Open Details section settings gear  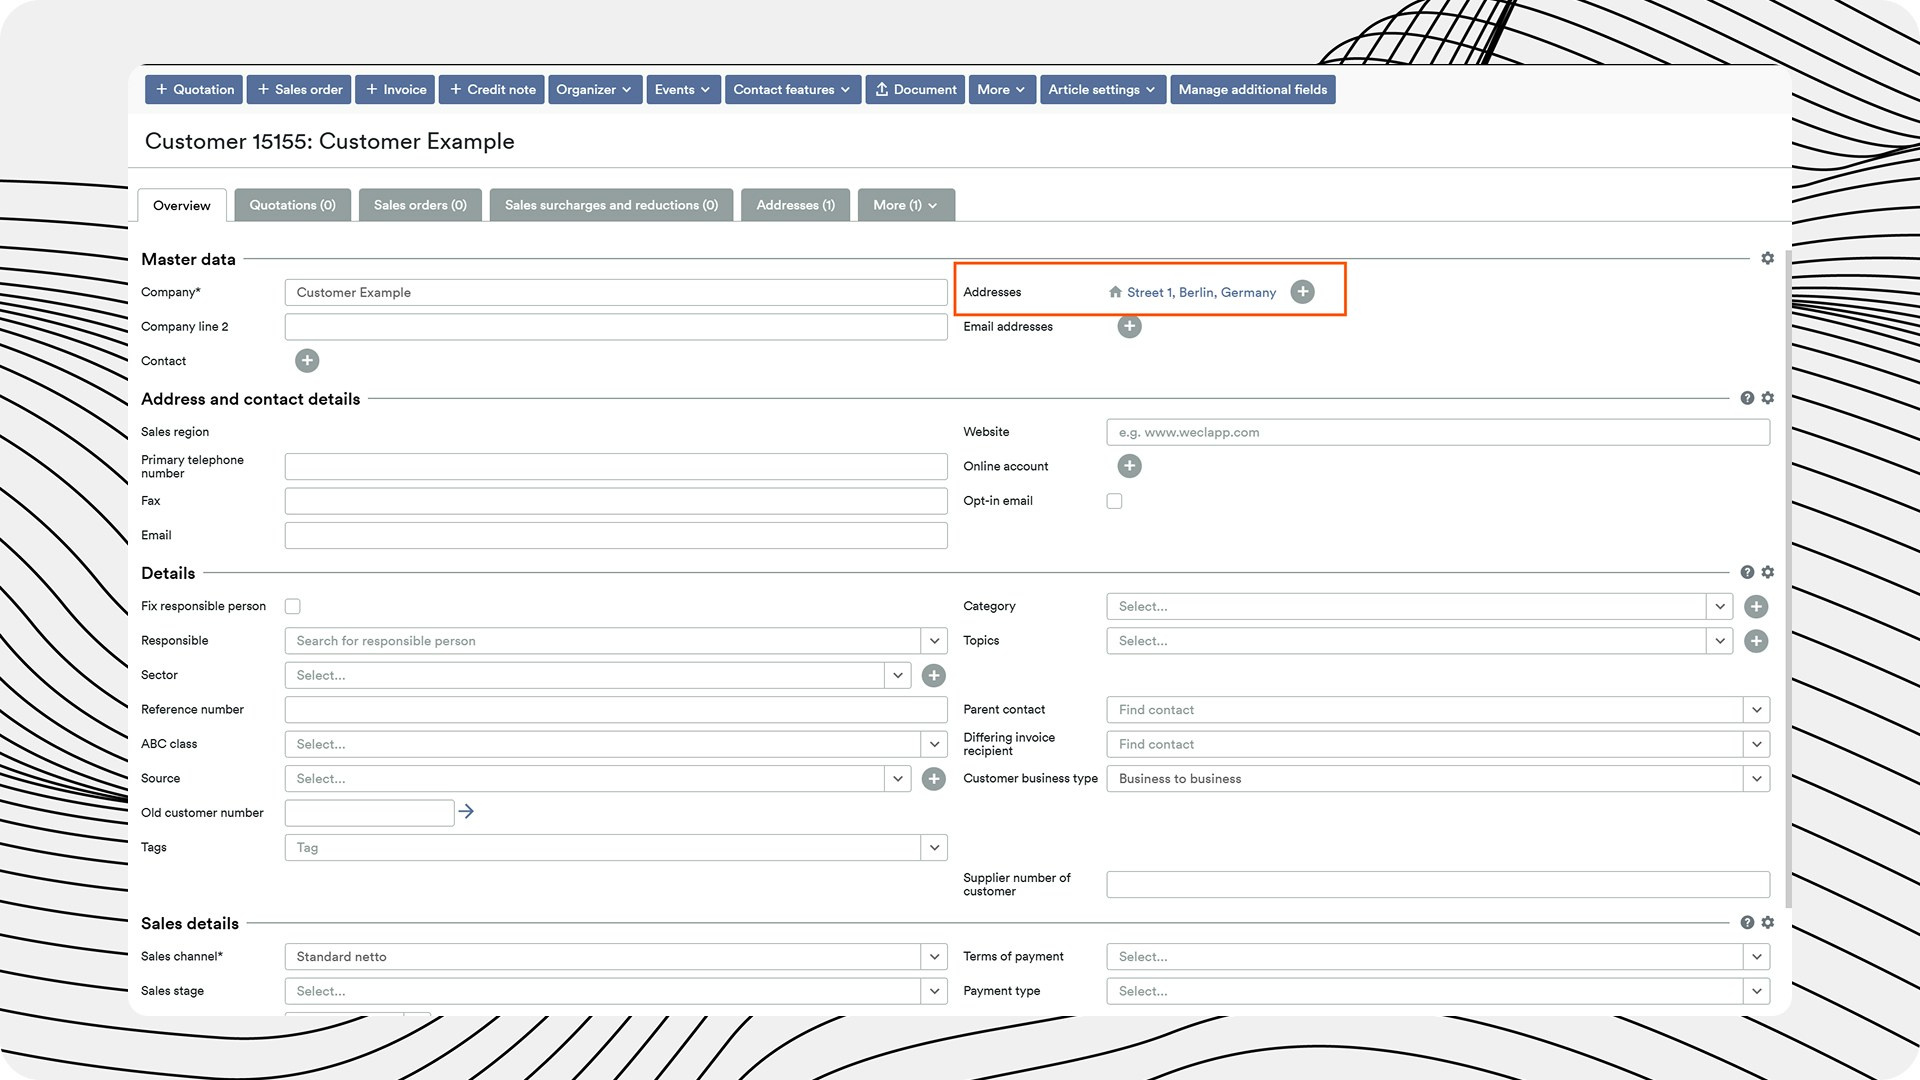click(x=1767, y=572)
